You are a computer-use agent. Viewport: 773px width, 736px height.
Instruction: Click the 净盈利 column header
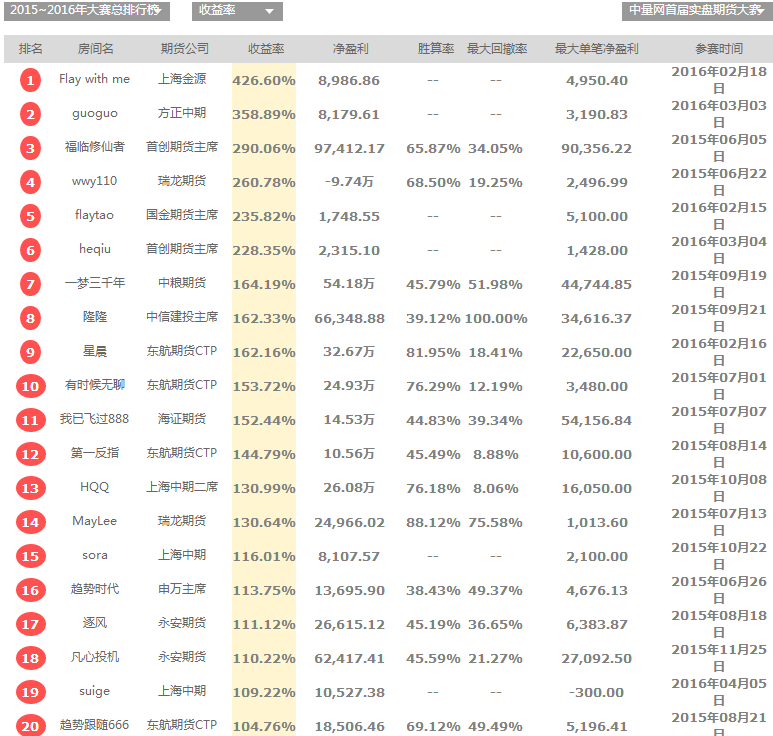click(x=351, y=49)
